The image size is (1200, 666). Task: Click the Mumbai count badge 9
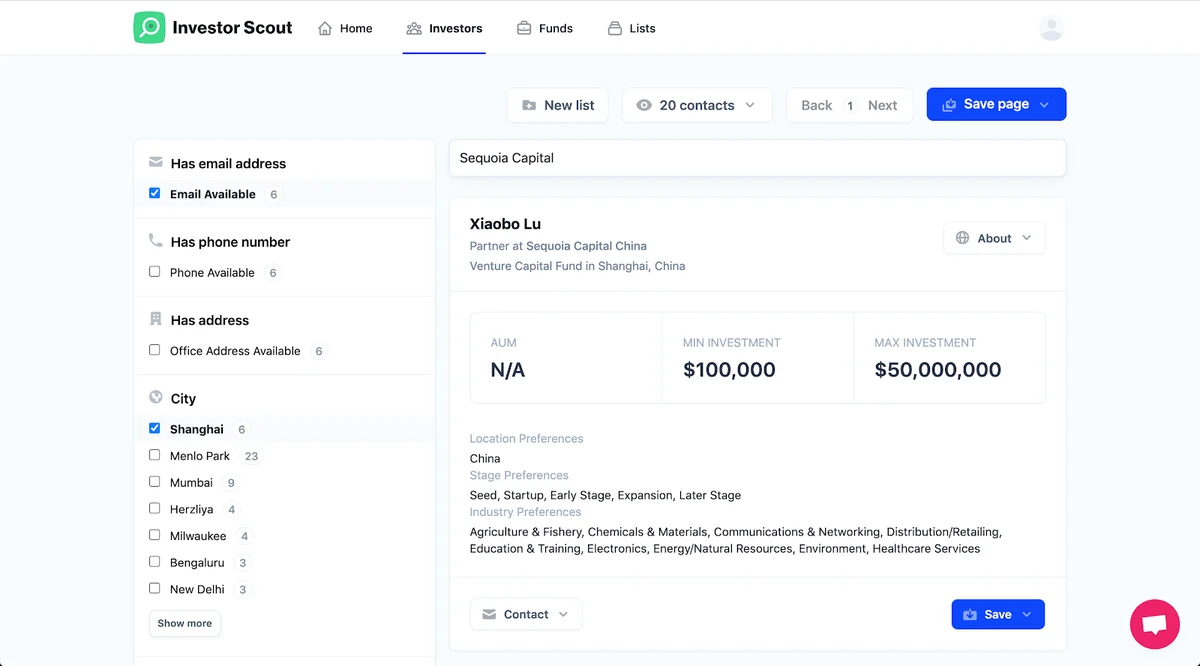tap(231, 483)
